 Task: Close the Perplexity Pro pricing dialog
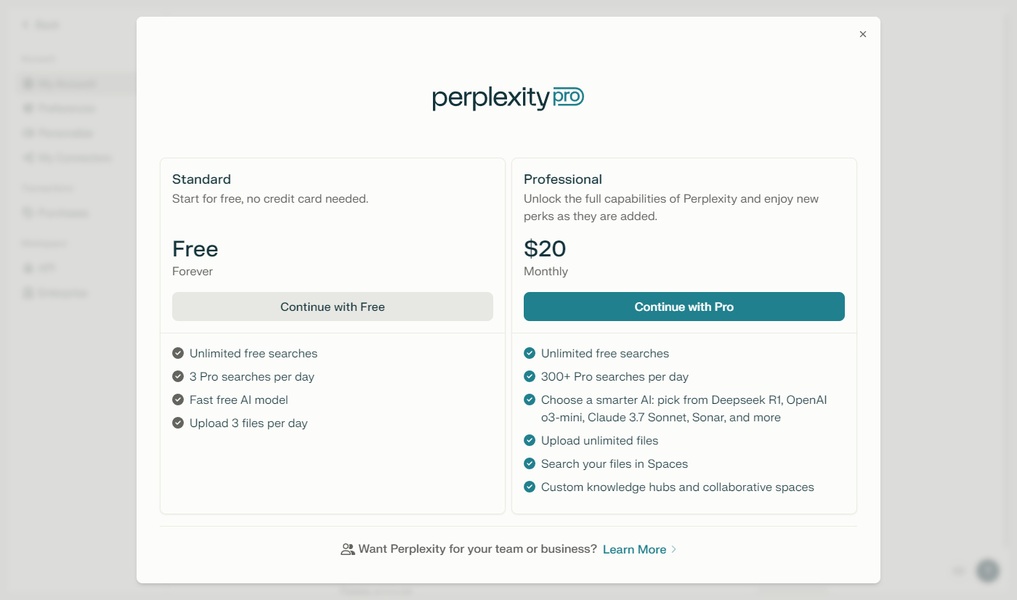click(863, 34)
